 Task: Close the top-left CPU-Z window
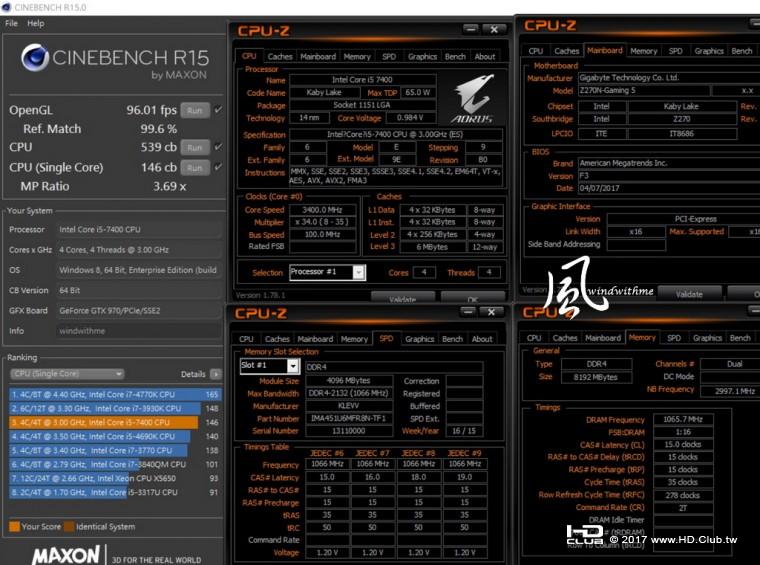[494, 30]
